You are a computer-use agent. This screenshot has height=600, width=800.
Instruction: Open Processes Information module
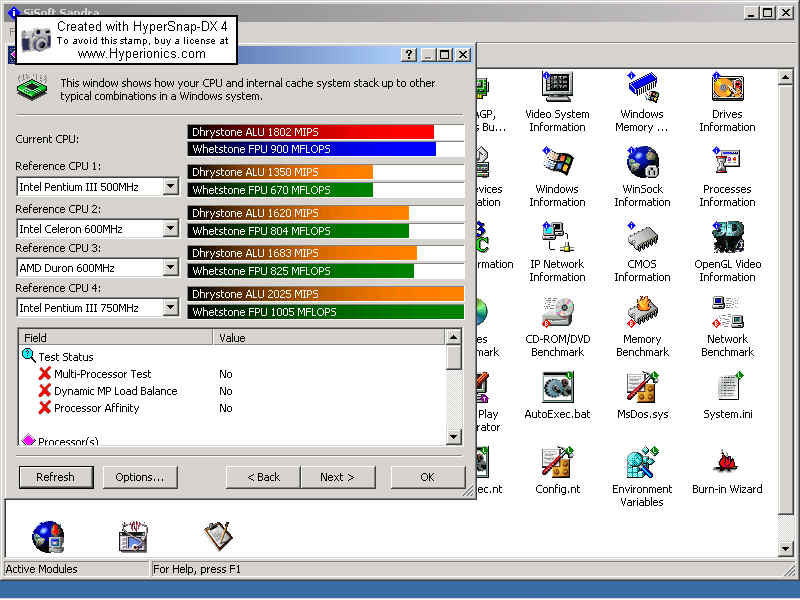point(727,177)
